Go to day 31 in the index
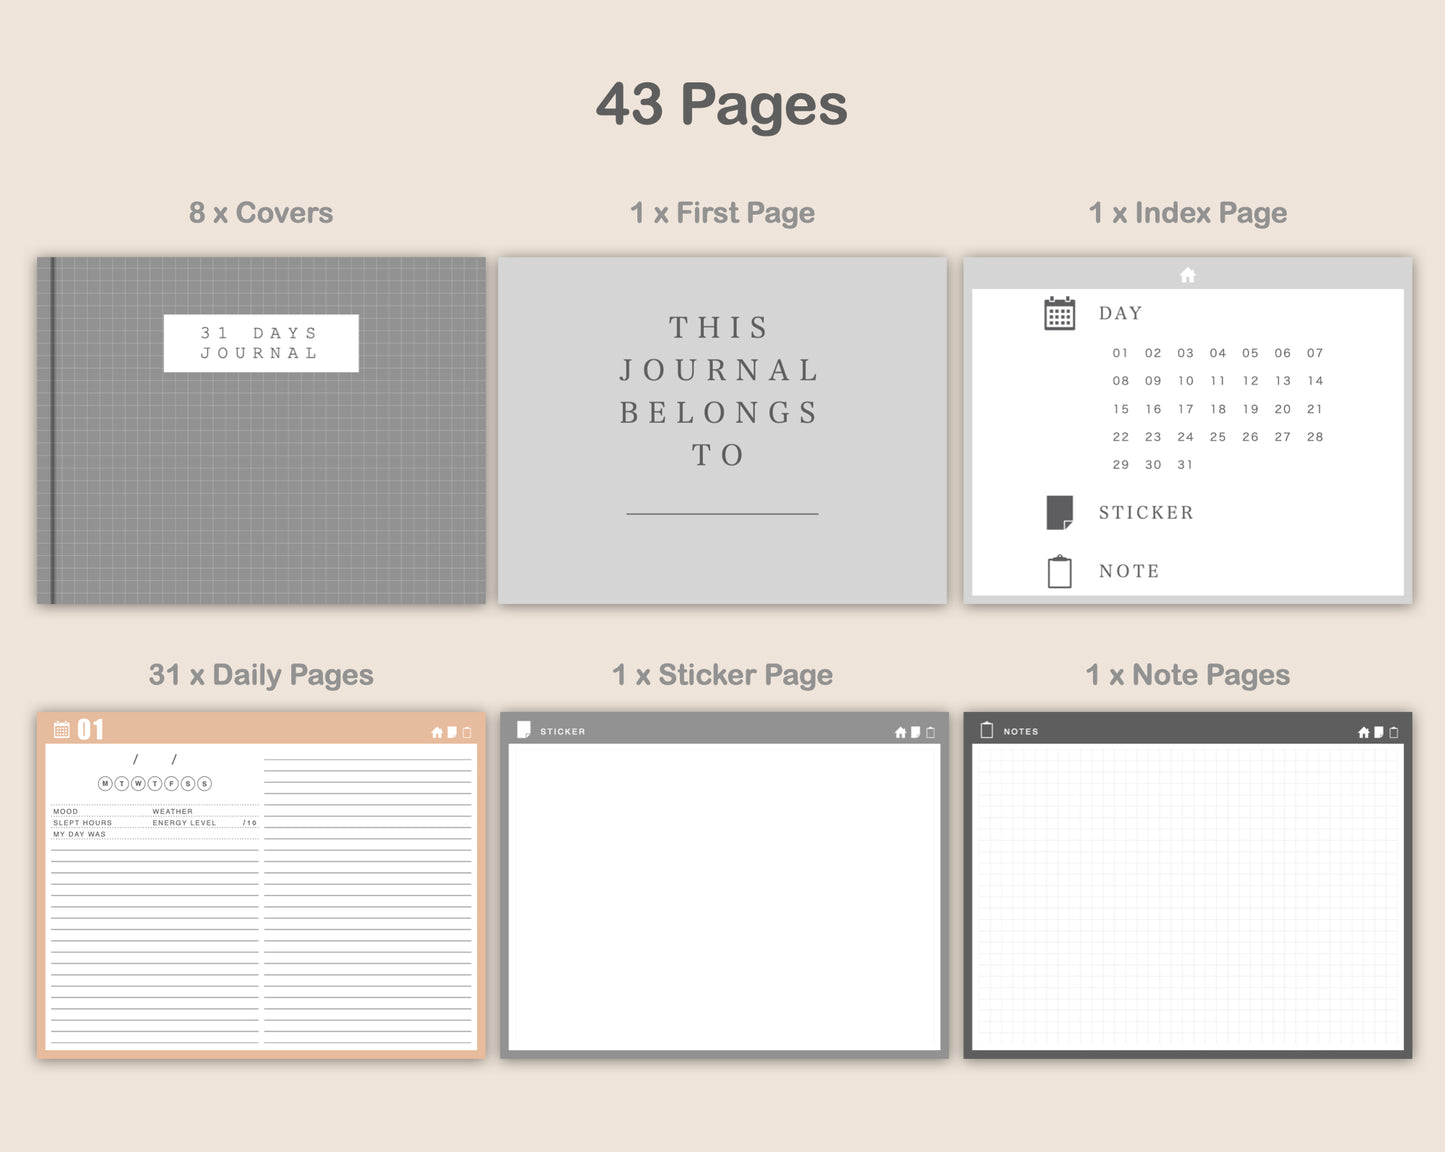The image size is (1445, 1152). point(1185,465)
